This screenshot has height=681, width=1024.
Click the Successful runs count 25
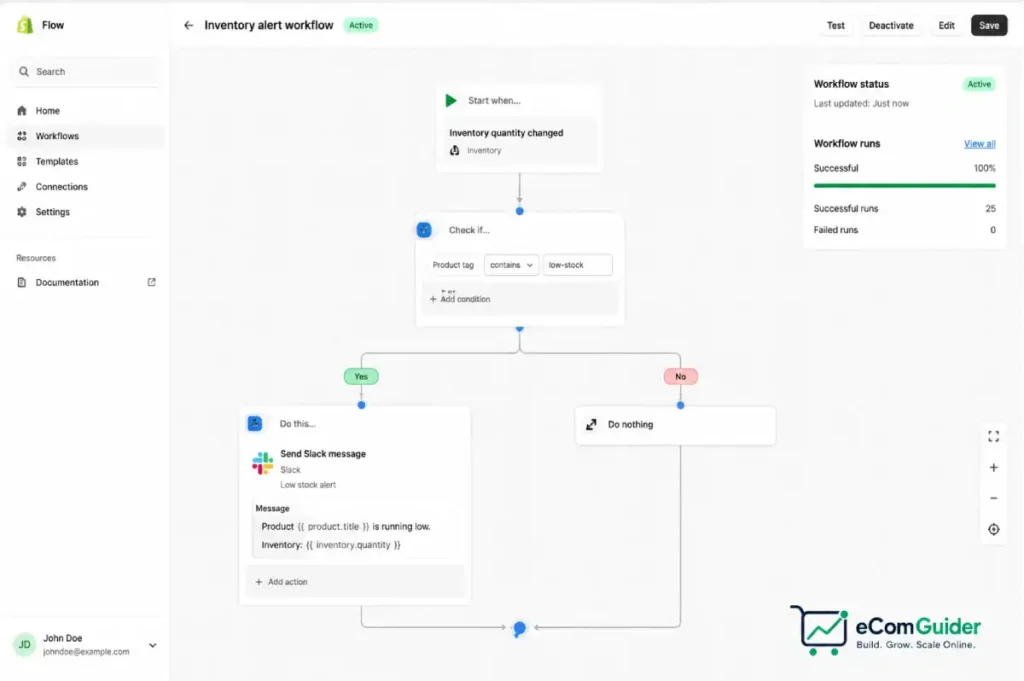(x=990, y=209)
